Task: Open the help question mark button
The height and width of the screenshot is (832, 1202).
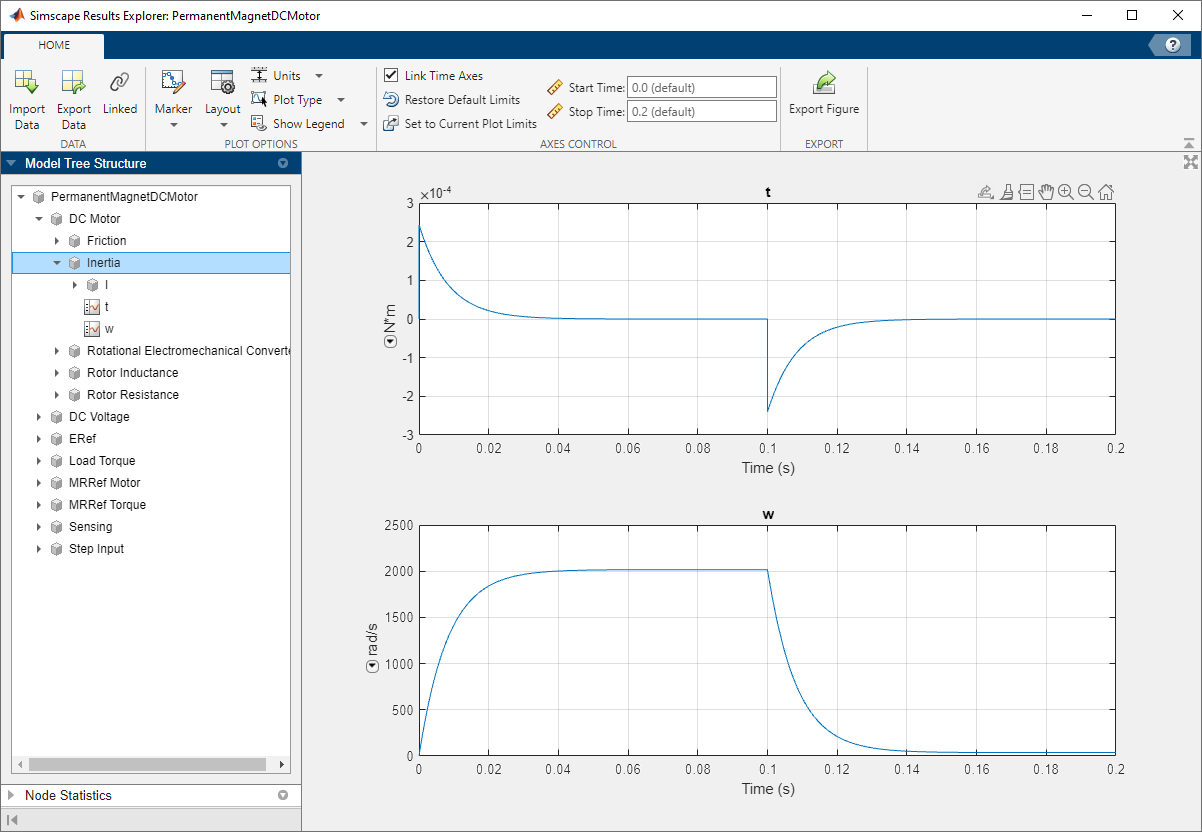Action: pos(1173,45)
